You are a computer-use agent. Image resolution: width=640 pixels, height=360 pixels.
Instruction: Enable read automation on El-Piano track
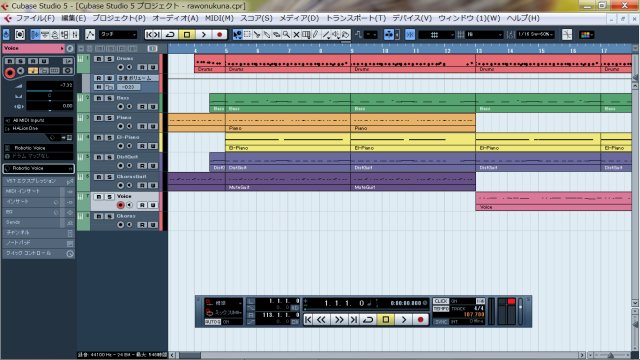(142, 146)
